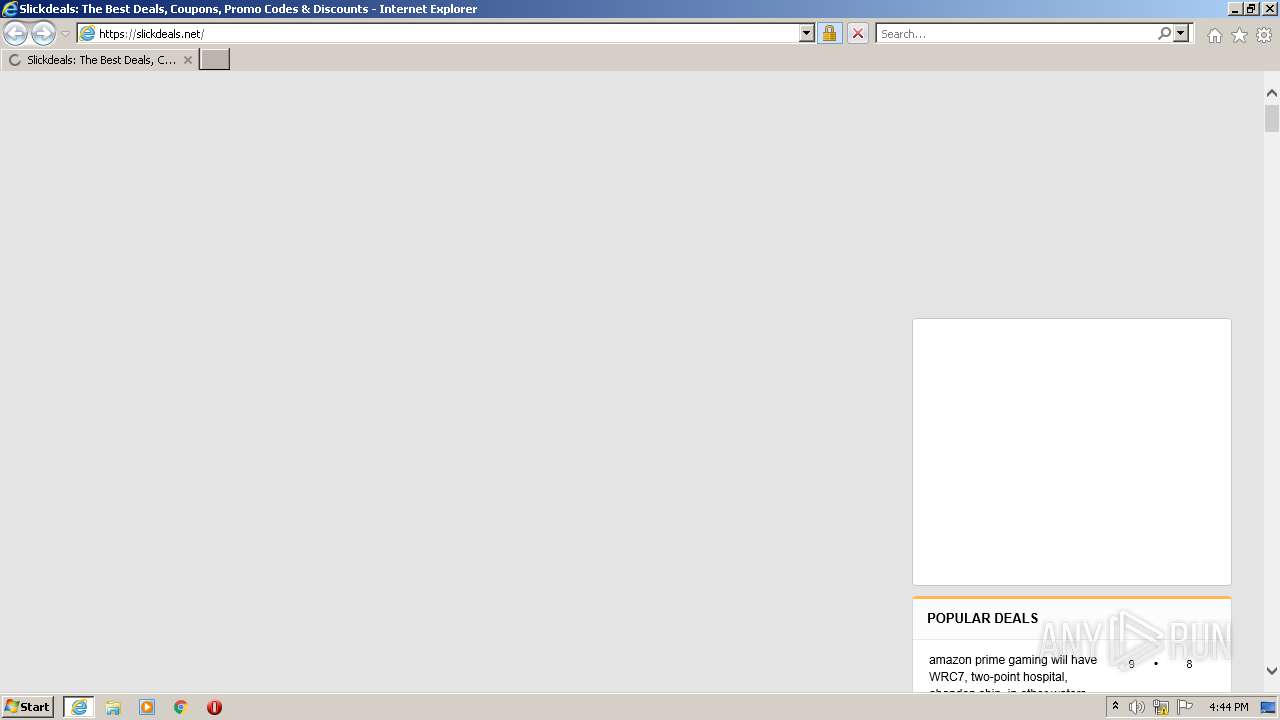Open the Action Center flag icon
1280x720 pixels.
[1185, 707]
